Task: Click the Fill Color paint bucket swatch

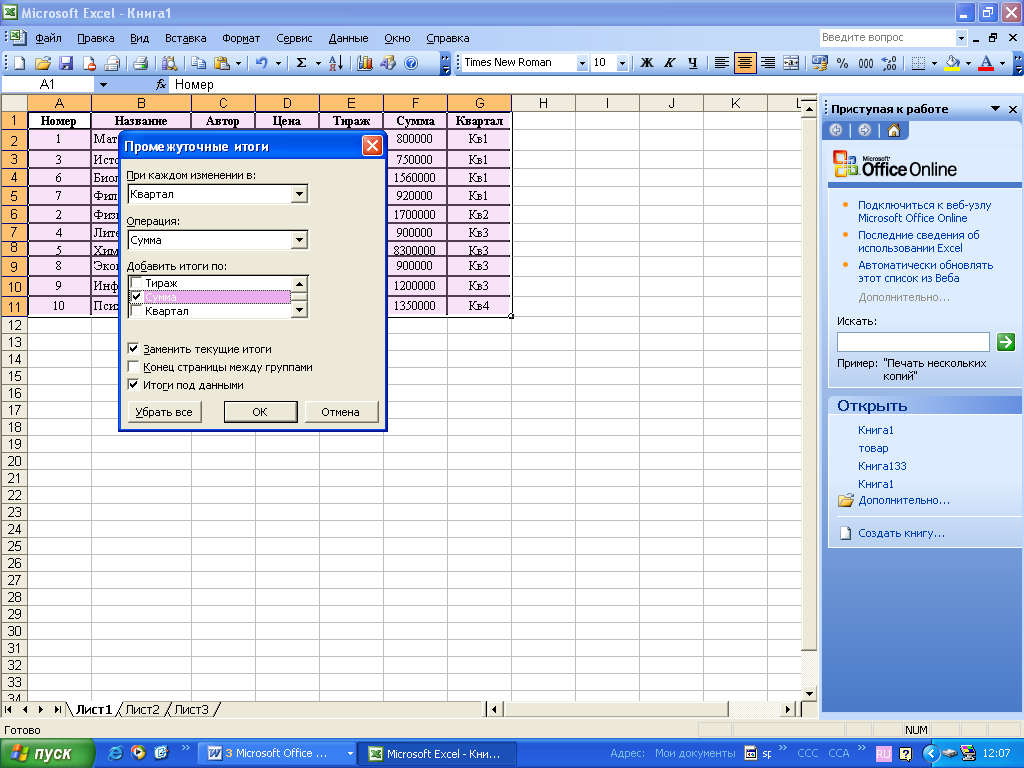Action: point(953,63)
